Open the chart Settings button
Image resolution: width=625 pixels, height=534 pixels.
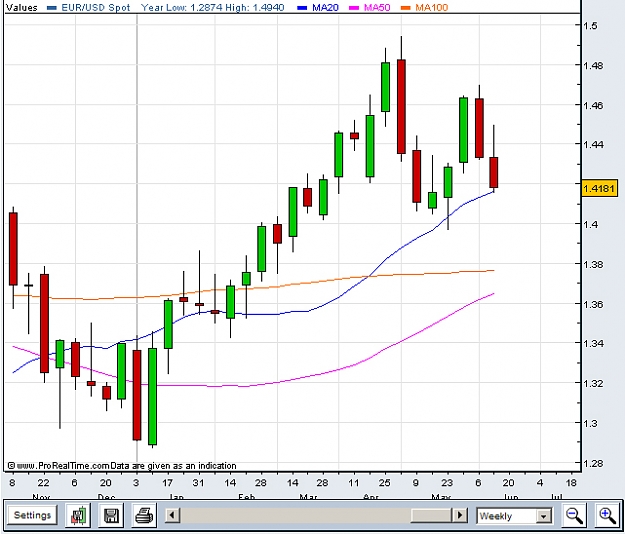coord(32,515)
